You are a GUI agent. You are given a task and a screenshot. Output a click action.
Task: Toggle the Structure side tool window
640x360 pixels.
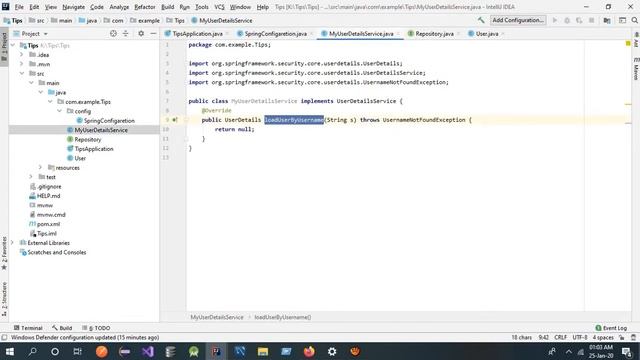click(x=4, y=299)
